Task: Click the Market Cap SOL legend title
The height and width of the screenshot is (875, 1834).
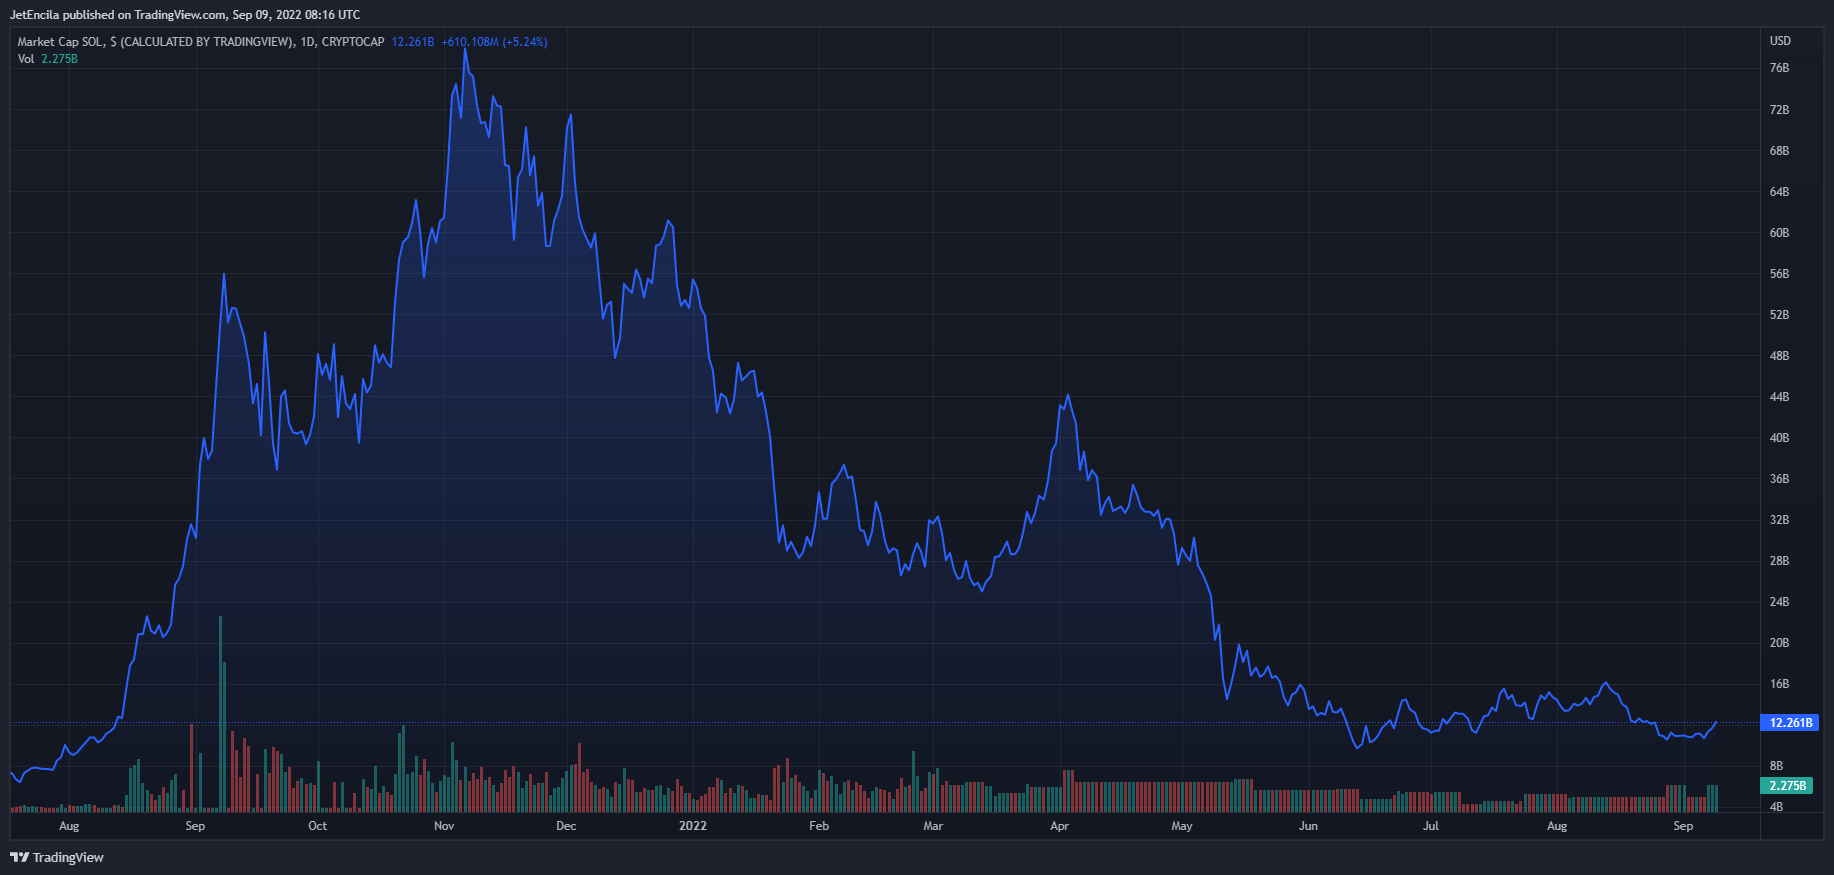Action: pos(200,42)
